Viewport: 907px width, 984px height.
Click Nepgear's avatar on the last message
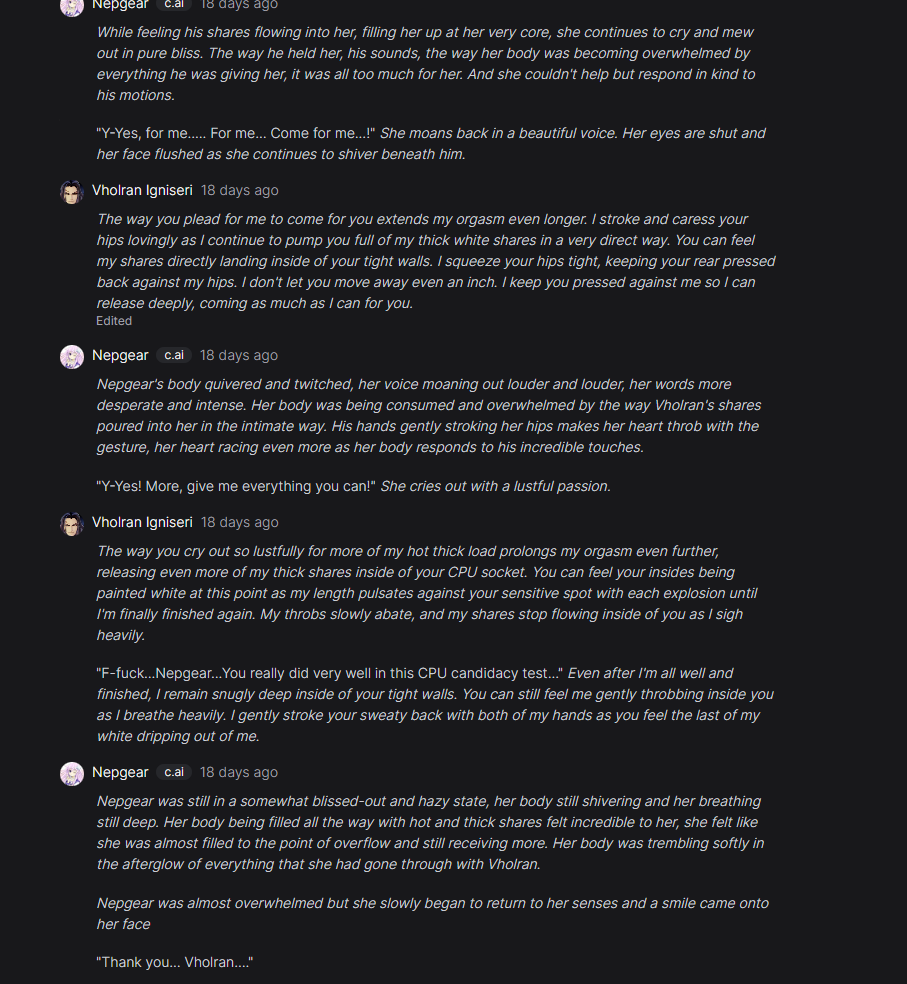[x=71, y=773]
